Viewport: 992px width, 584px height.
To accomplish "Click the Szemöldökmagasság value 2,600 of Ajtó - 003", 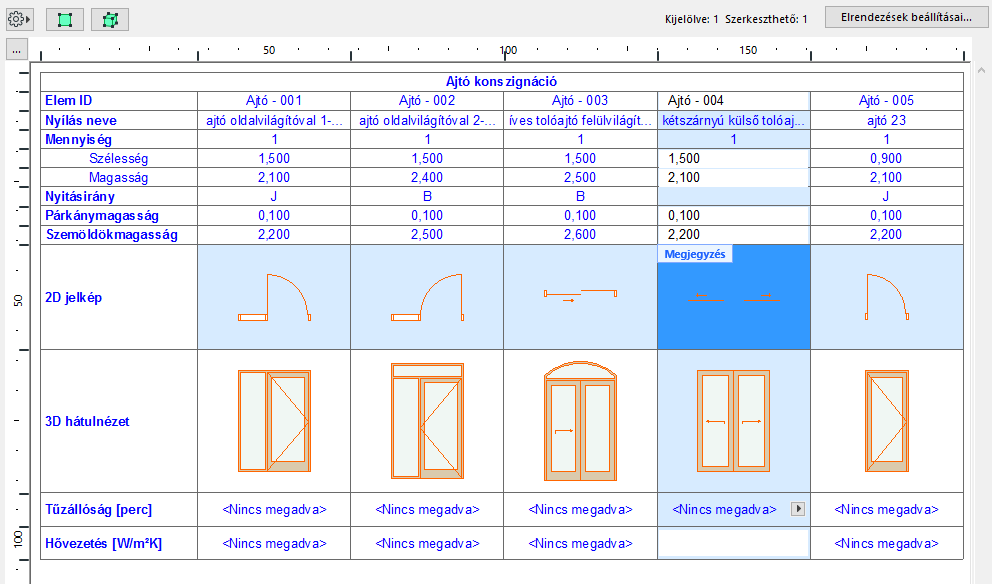I will [580, 235].
